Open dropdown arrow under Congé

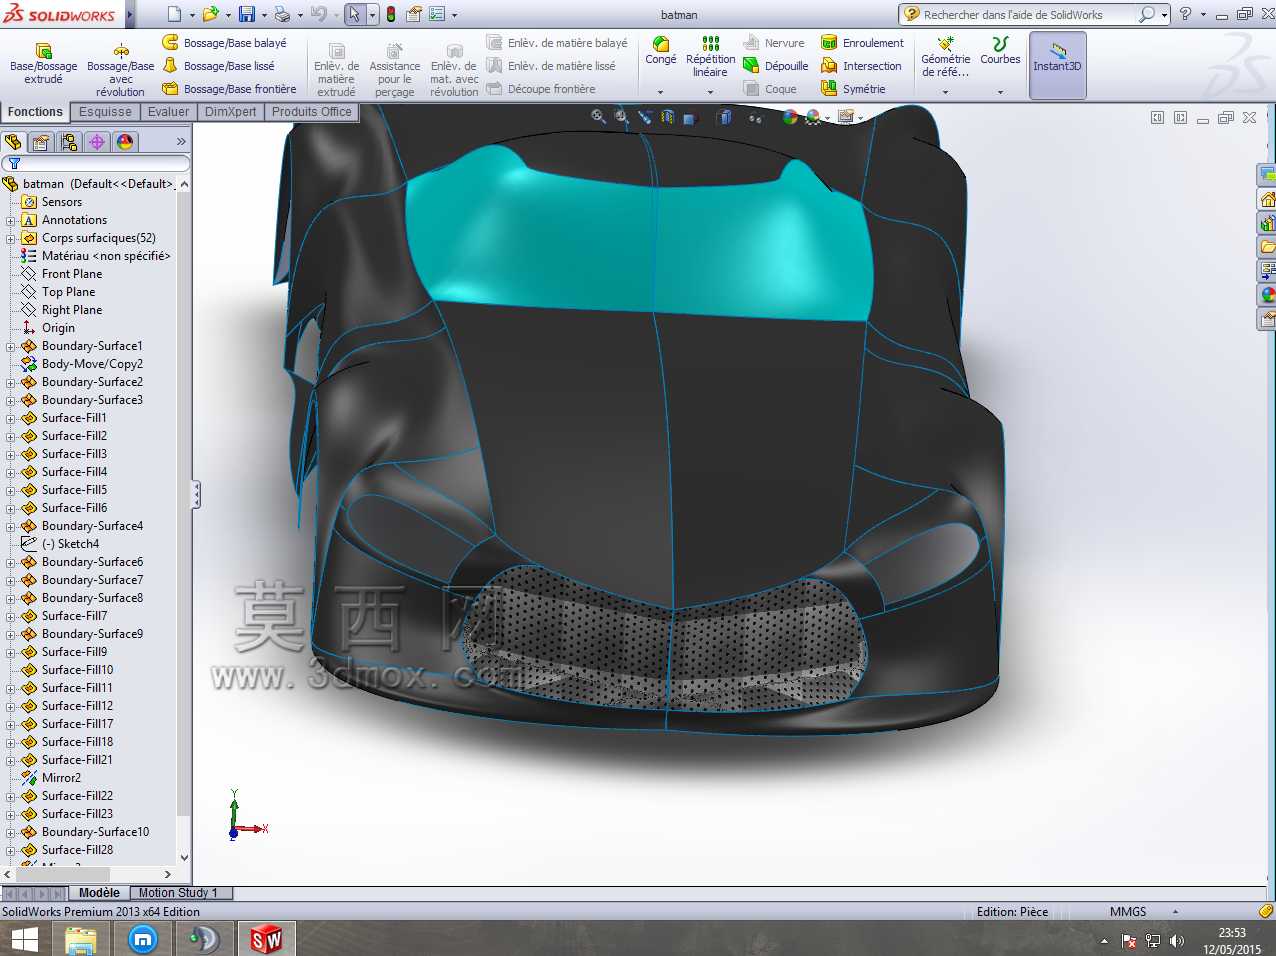660,92
